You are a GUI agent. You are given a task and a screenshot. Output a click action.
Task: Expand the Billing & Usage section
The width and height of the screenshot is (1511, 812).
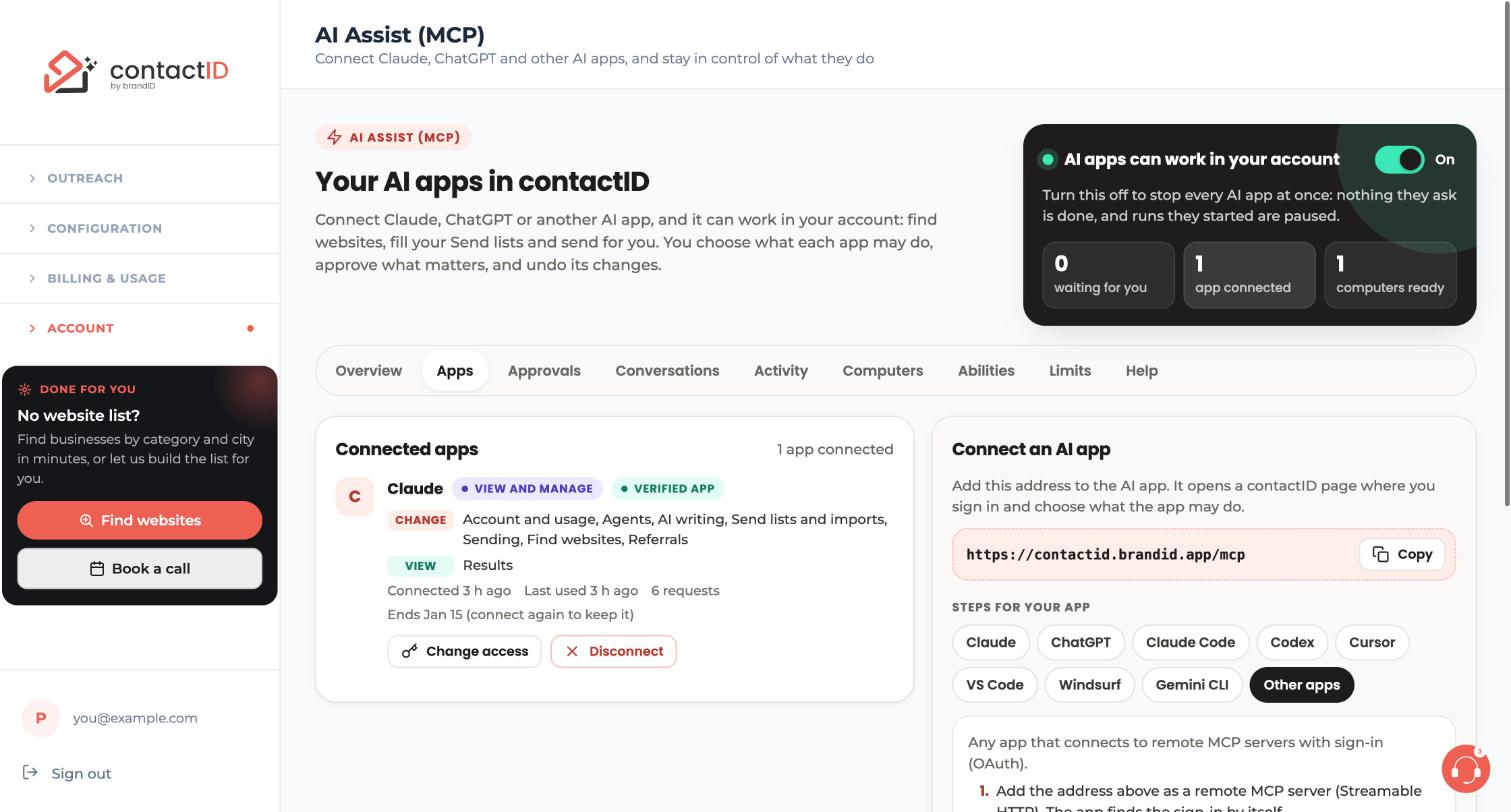tap(140, 278)
